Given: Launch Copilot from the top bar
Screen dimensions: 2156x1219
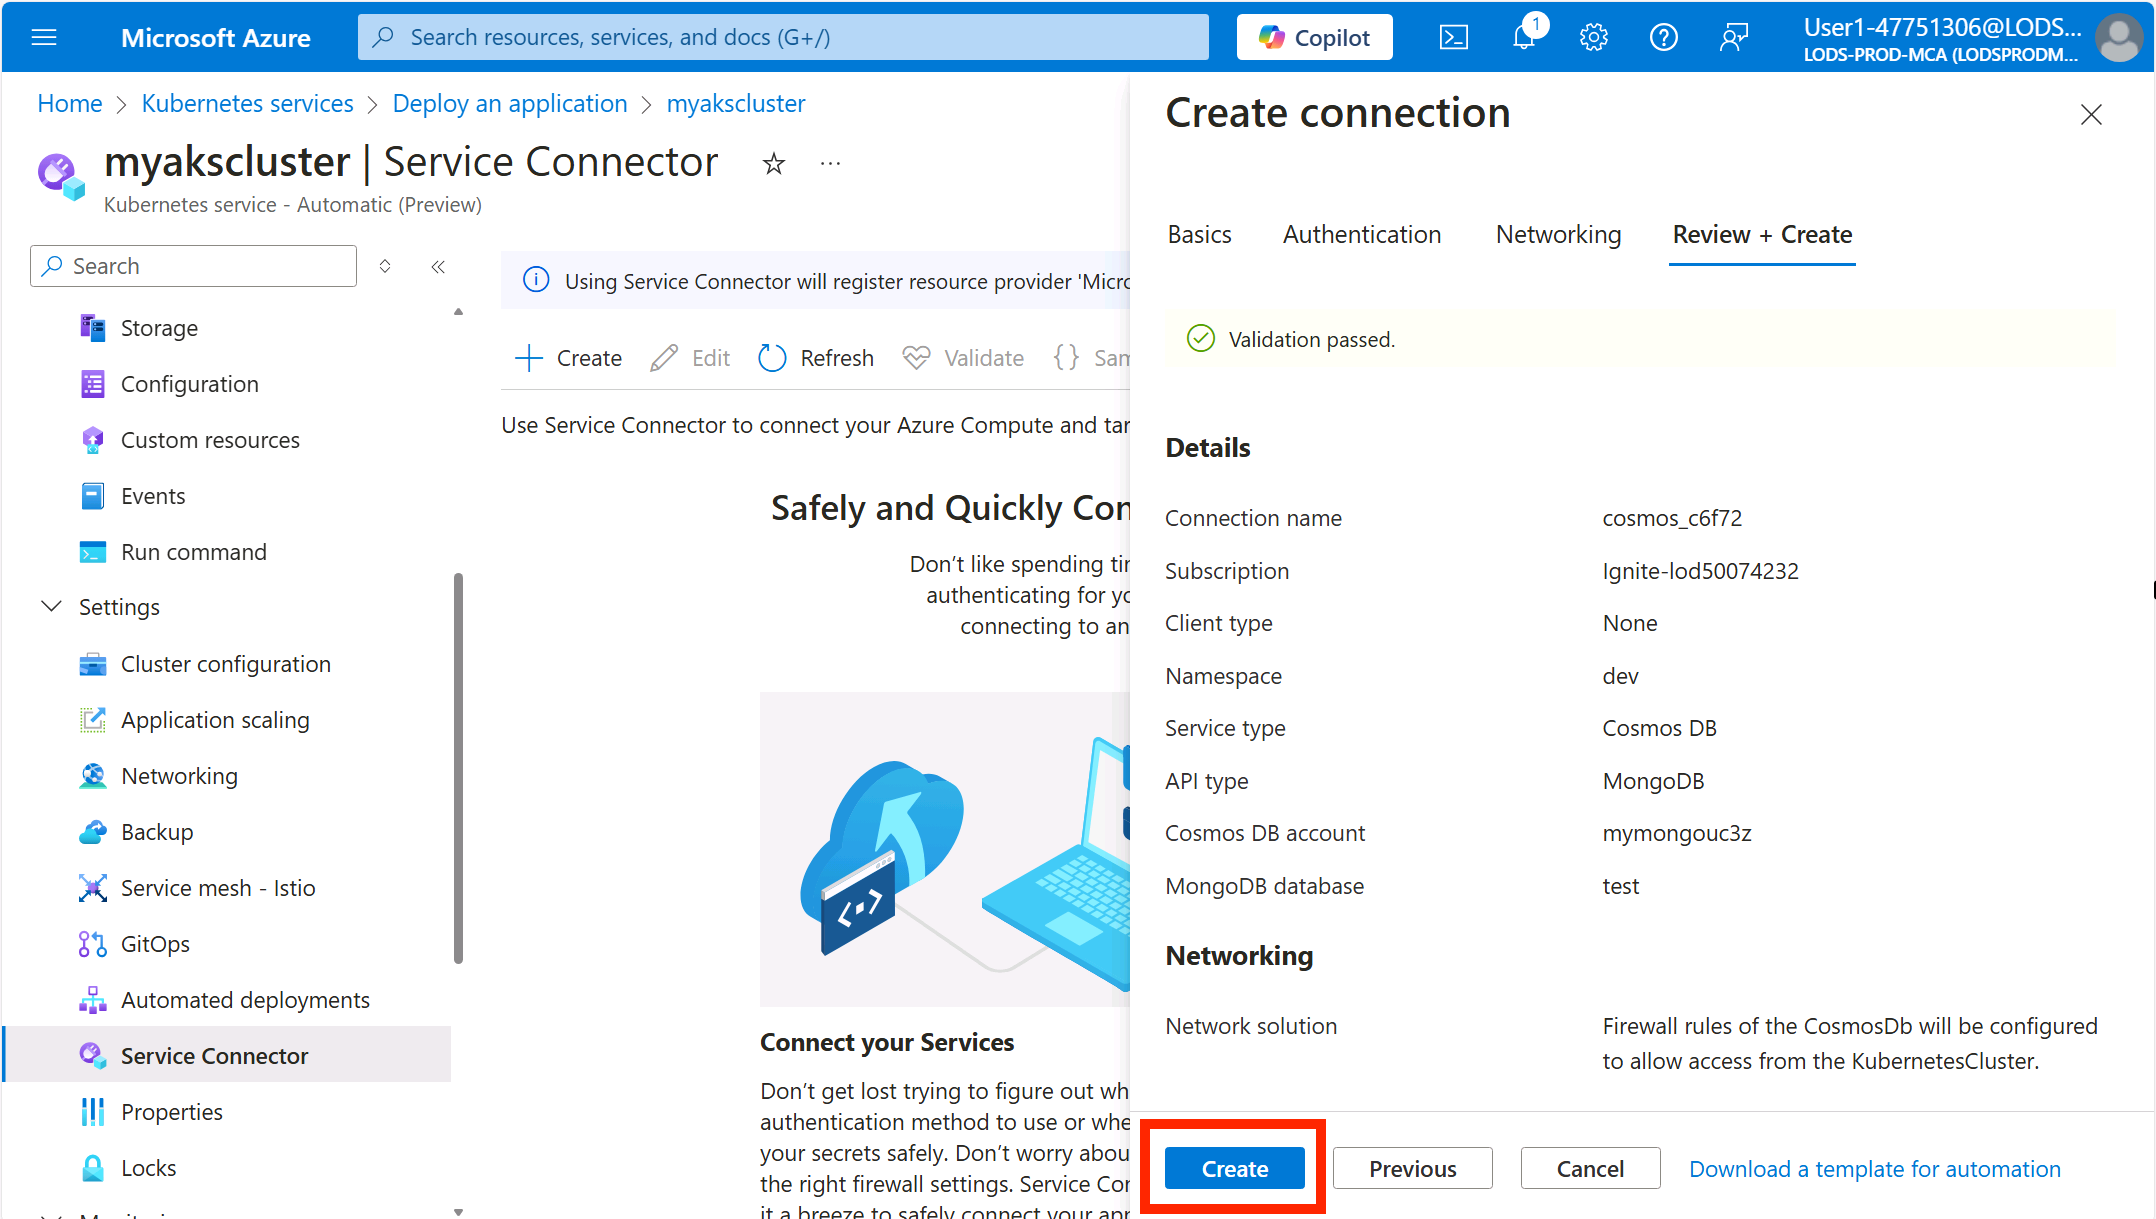Looking at the screenshot, I should pyautogui.click(x=1314, y=37).
